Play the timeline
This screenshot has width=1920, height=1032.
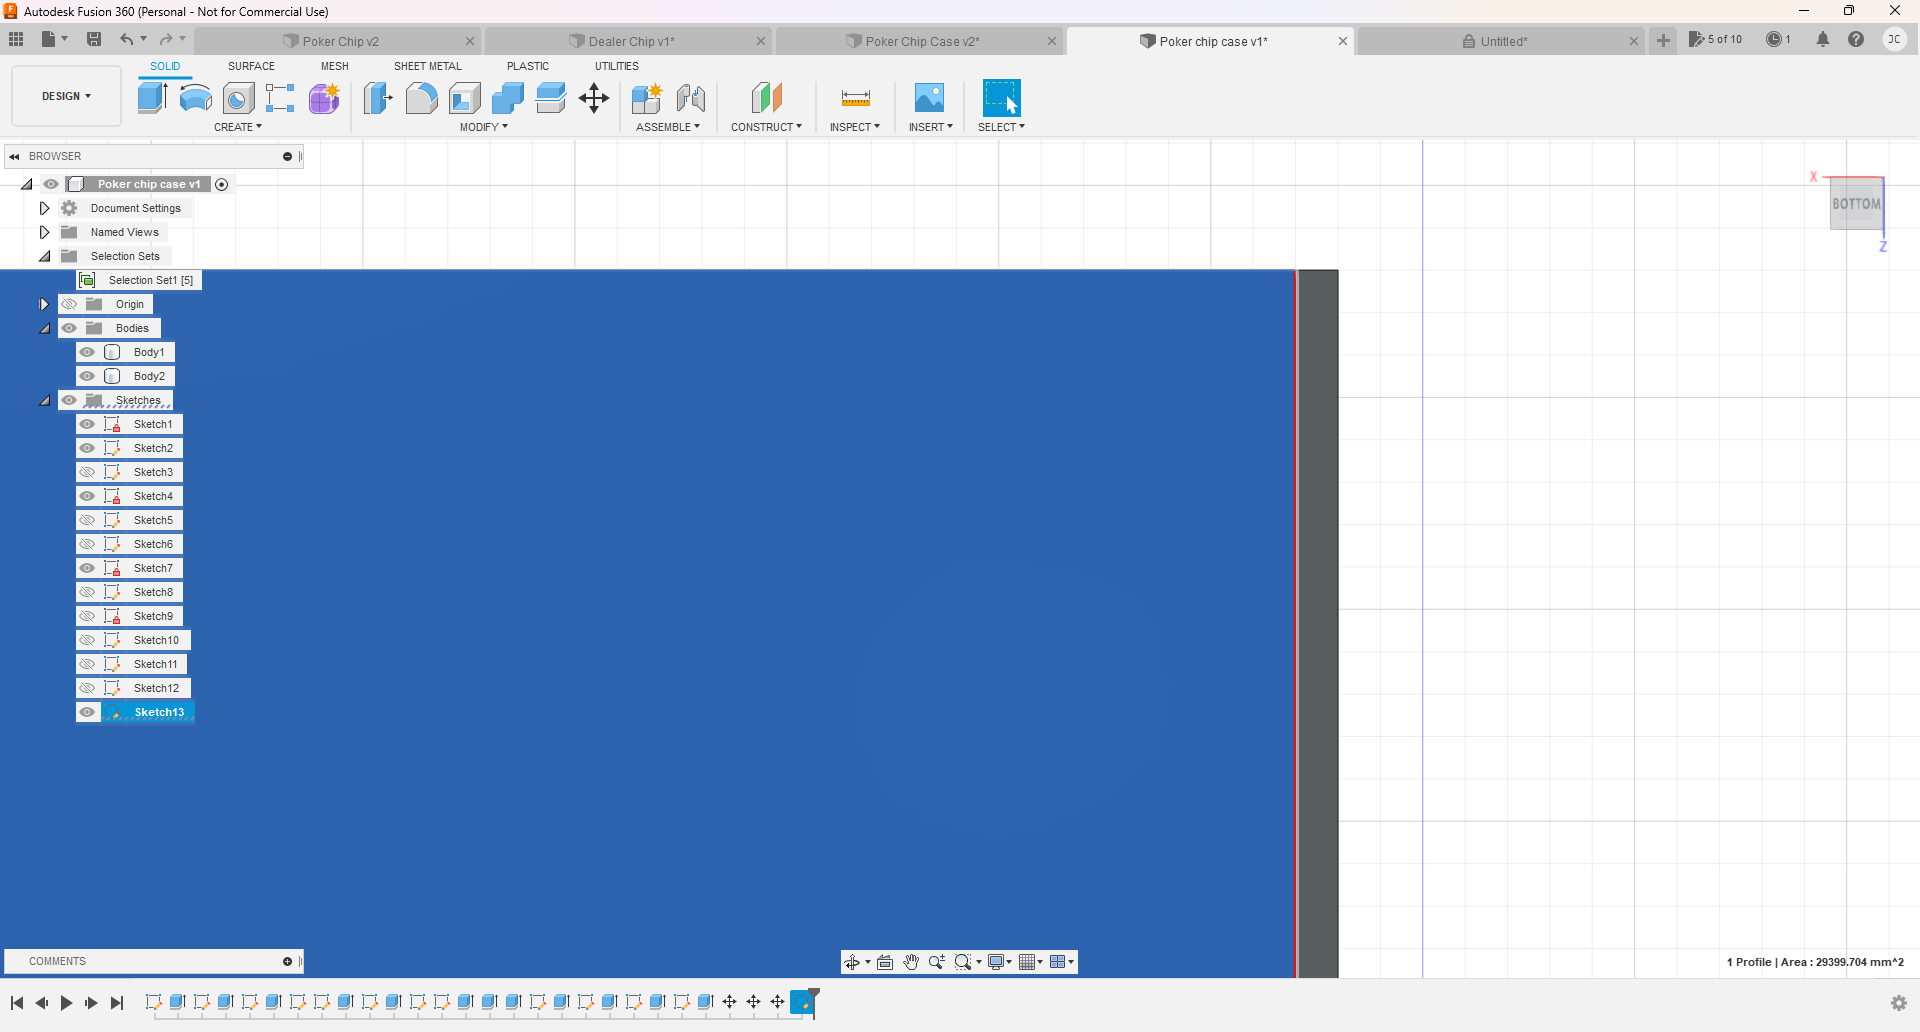[66, 1003]
